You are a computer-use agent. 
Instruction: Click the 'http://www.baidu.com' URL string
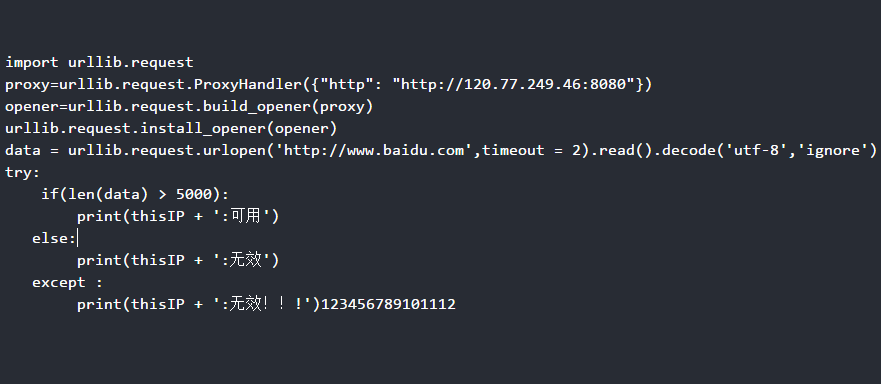click(x=374, y=150)
